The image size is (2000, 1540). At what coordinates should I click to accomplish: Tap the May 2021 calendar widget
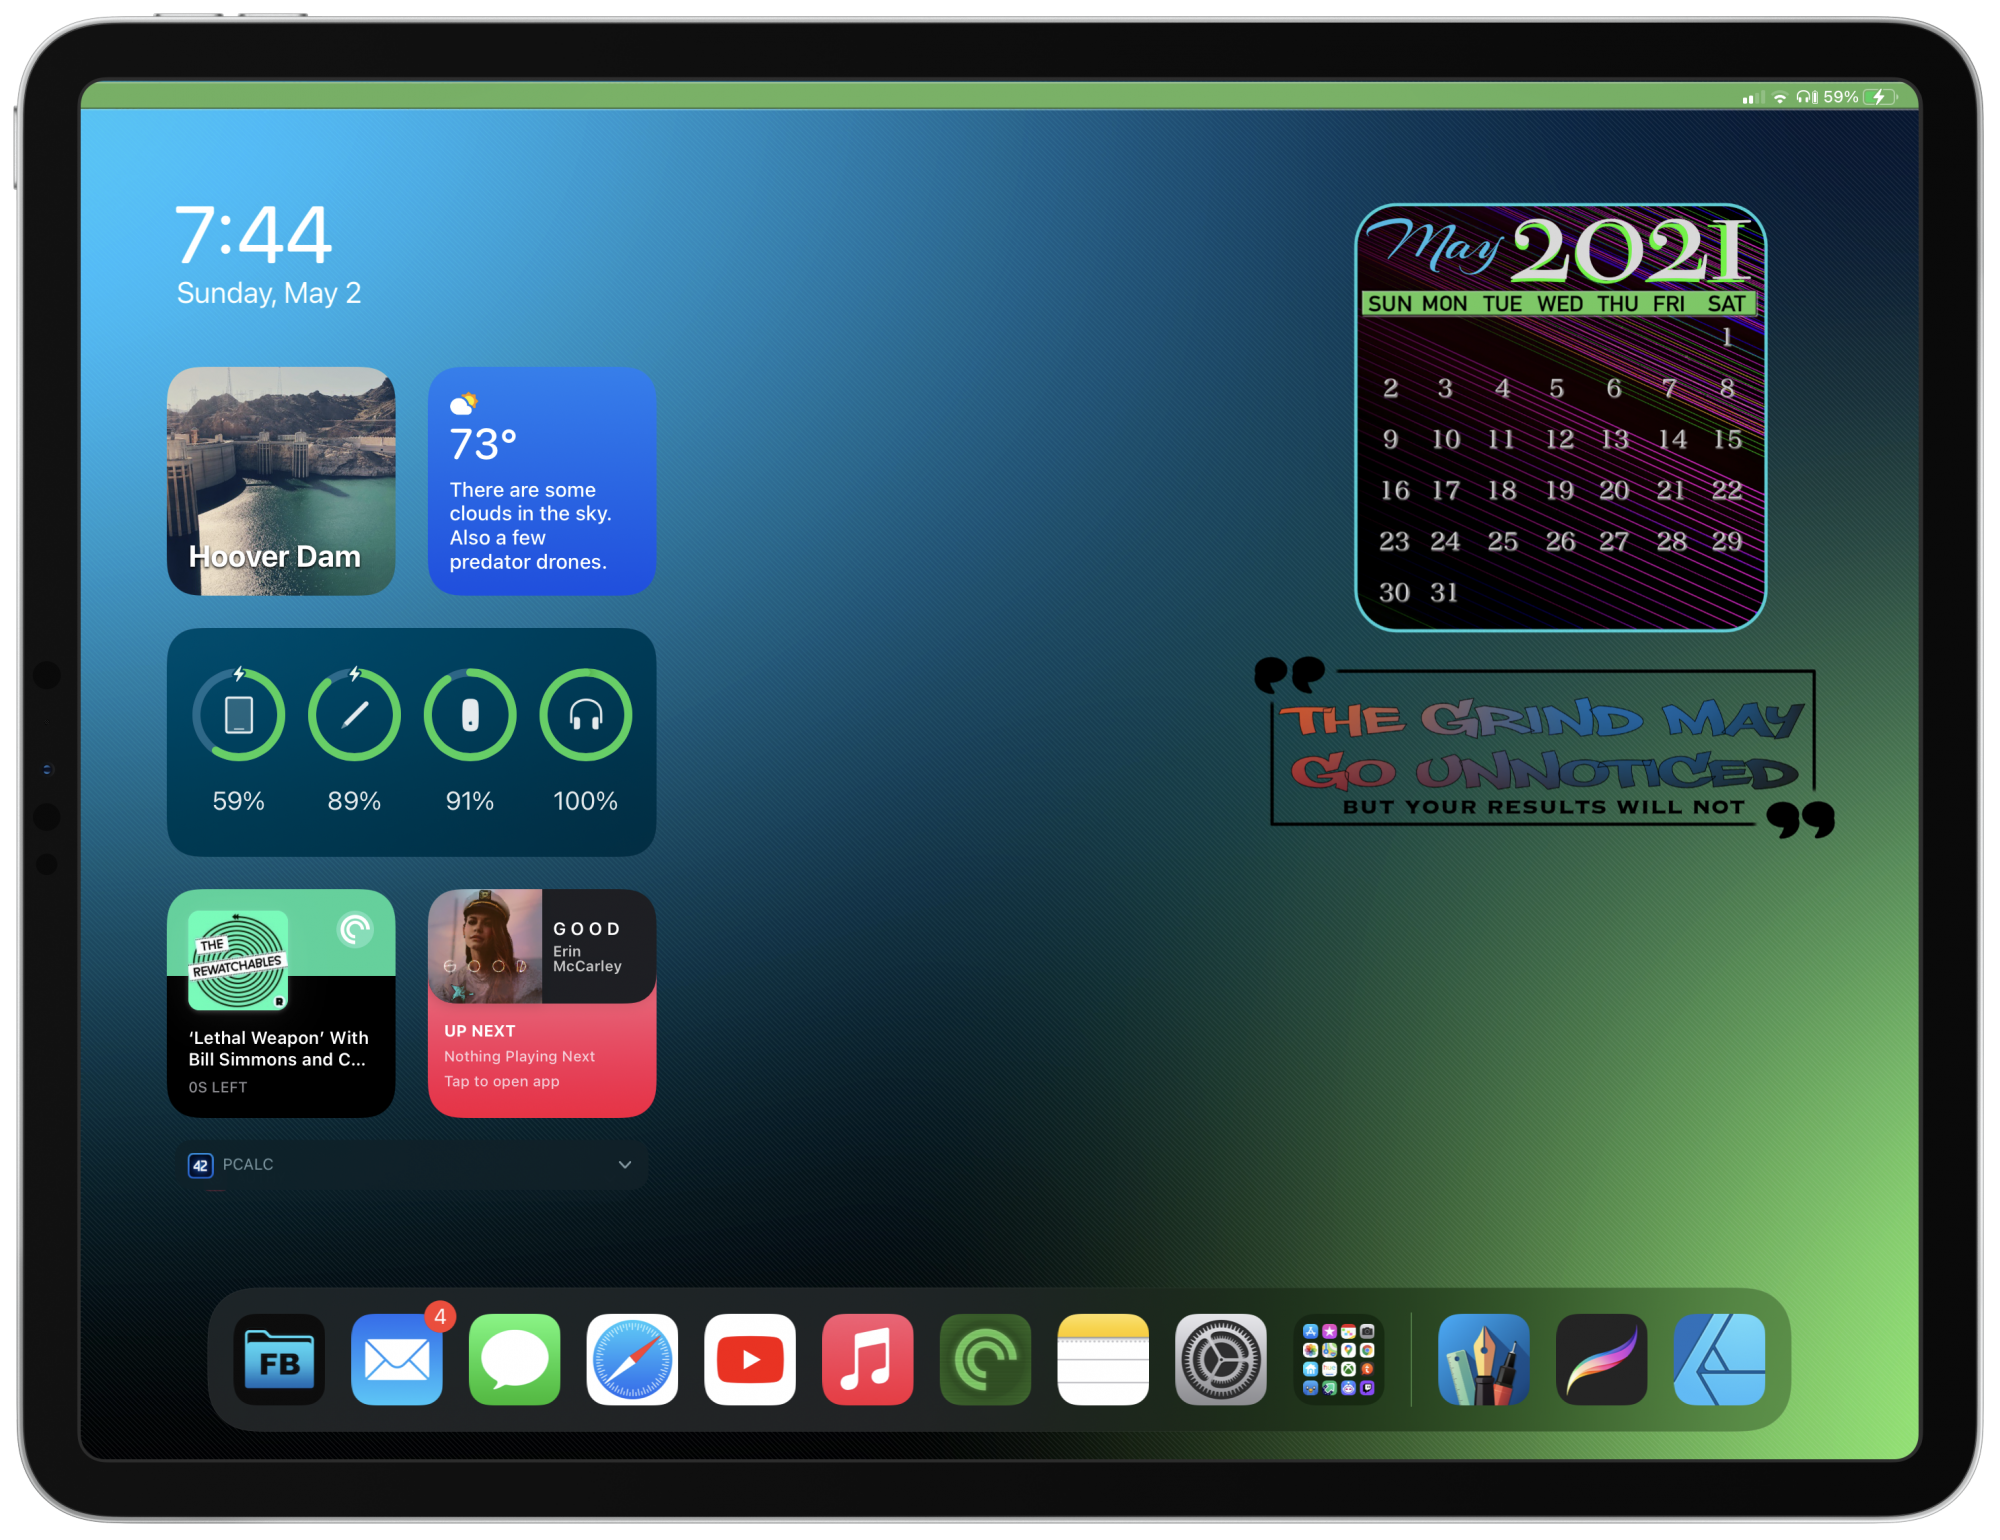click(1560, 417)
